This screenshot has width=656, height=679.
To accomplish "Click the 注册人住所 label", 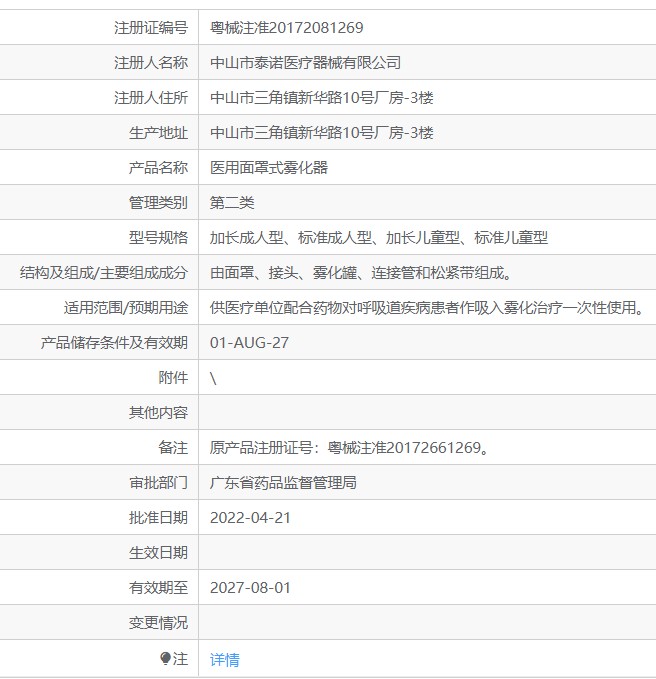I will [151, 98].
